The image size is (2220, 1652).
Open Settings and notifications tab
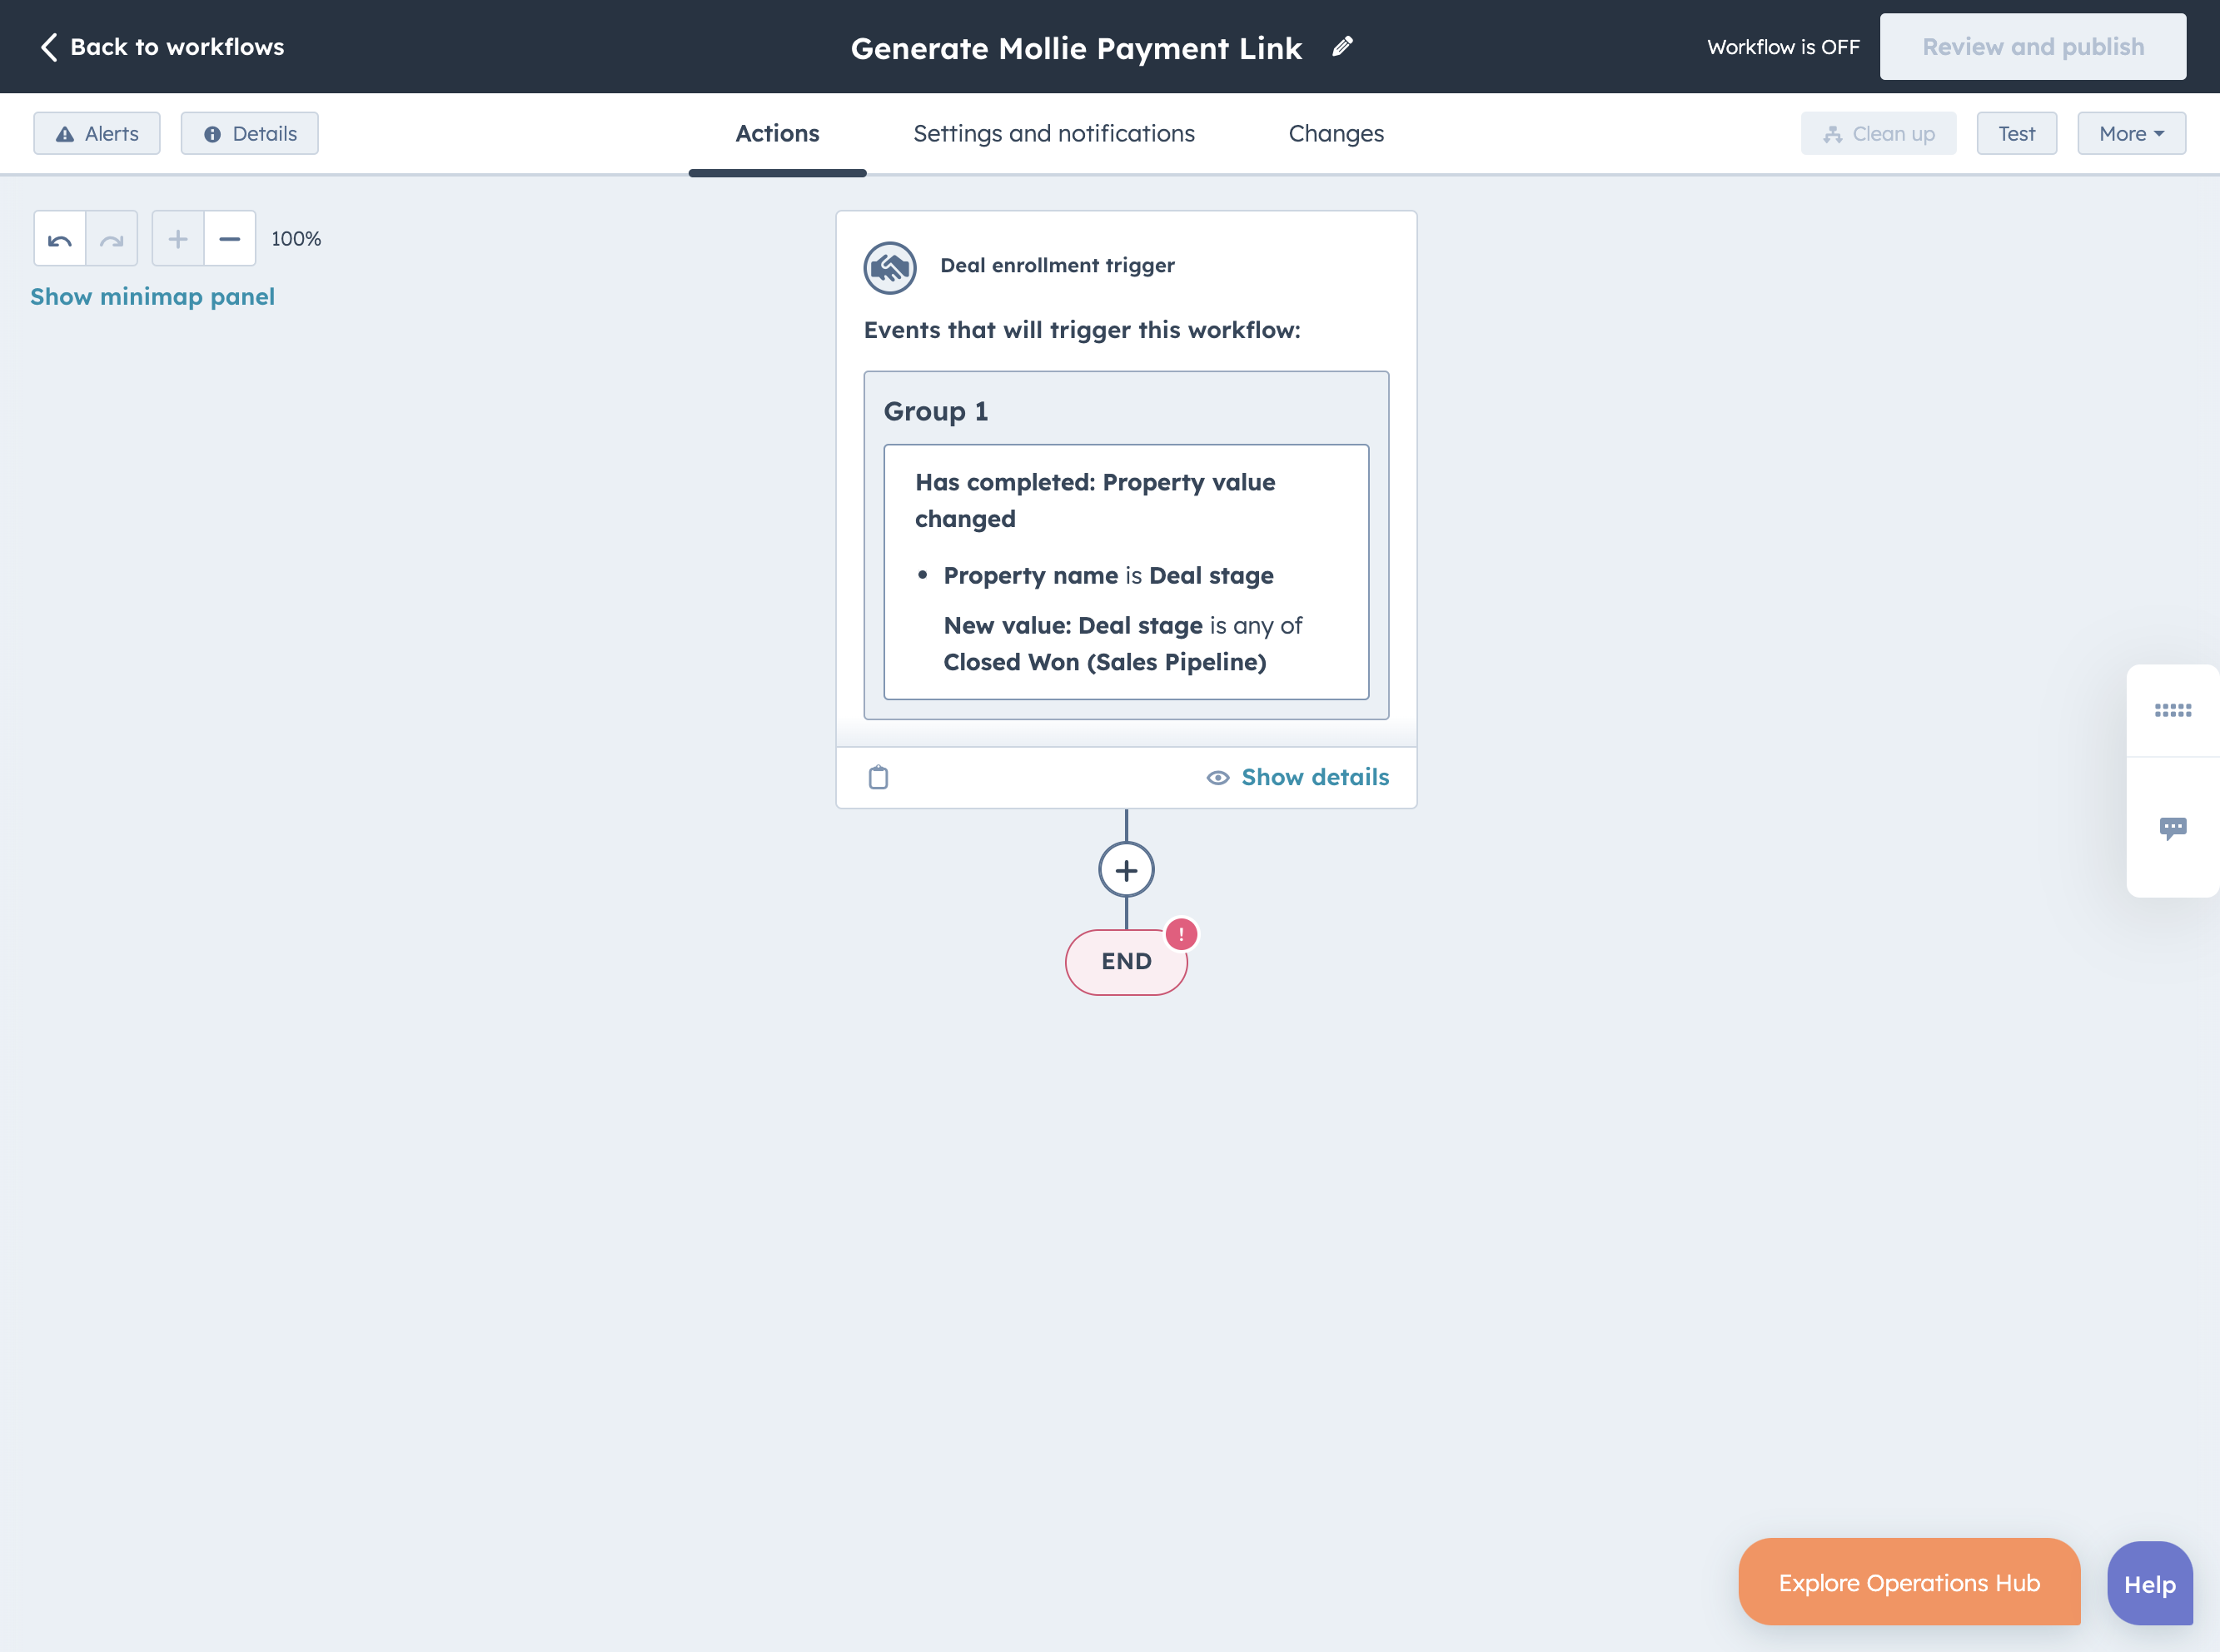click(x=1054, y=134)
